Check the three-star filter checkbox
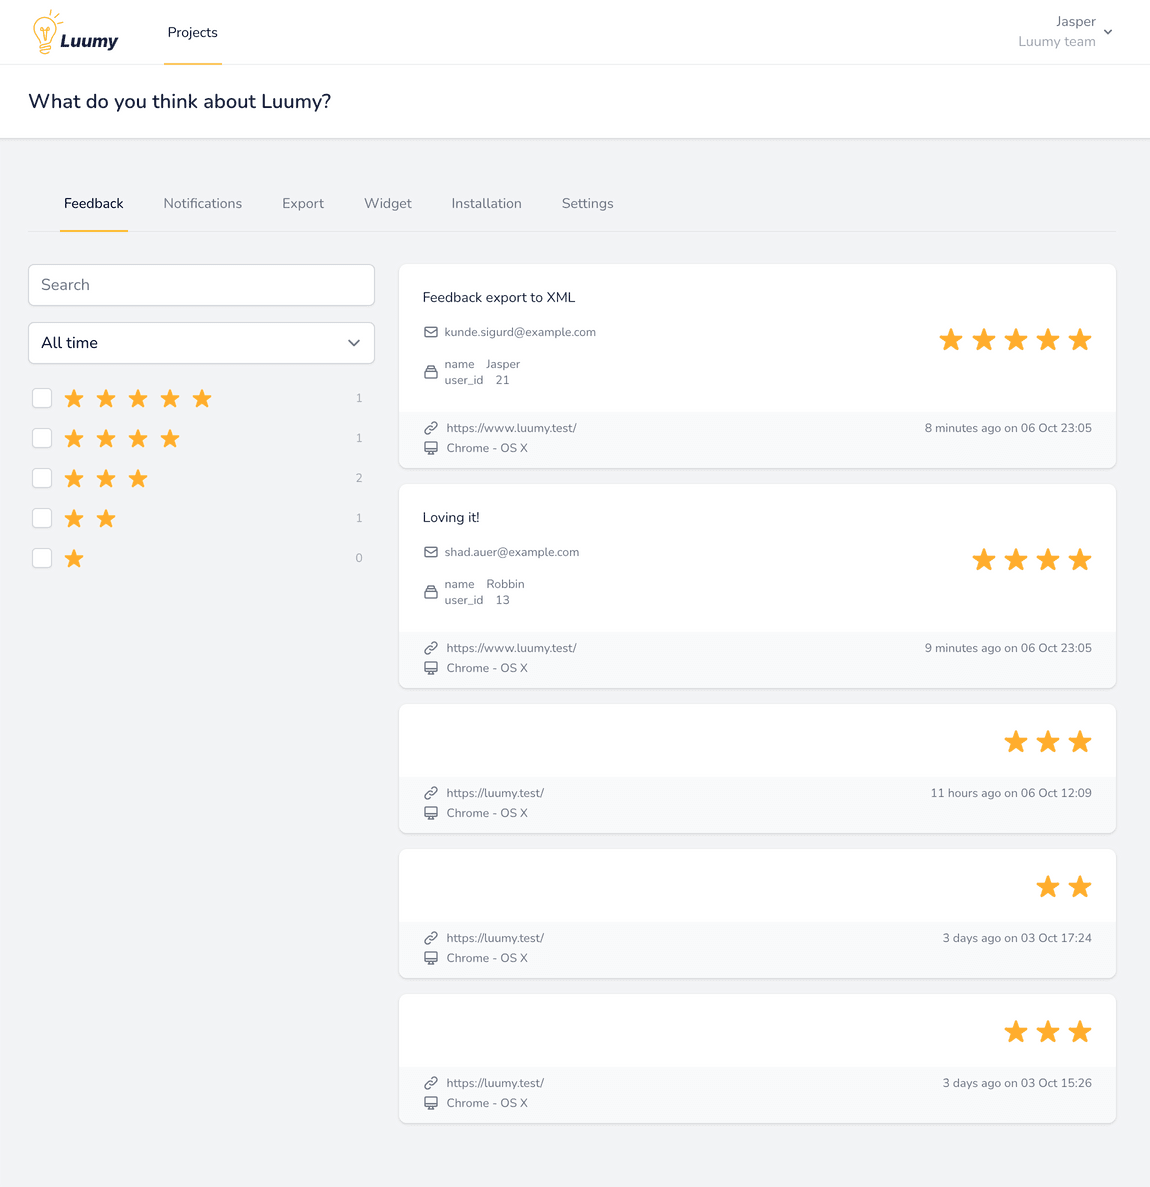Image resolution: width=1150 pixels, height=1187 pixels. point(42,478)
